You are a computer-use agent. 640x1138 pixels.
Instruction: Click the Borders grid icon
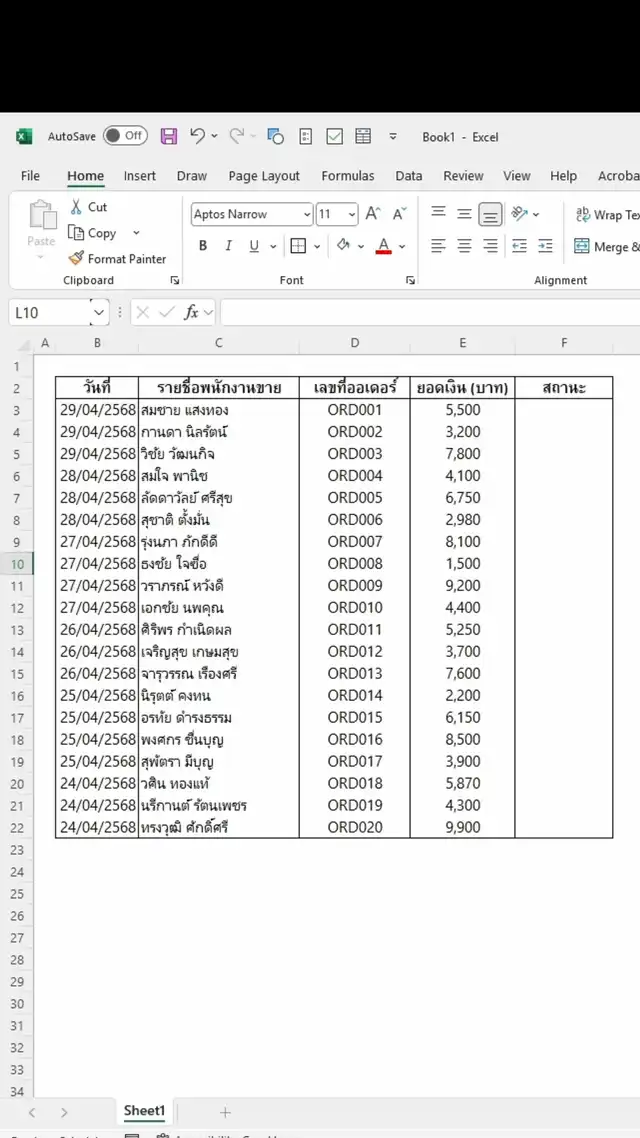point(298,246)
